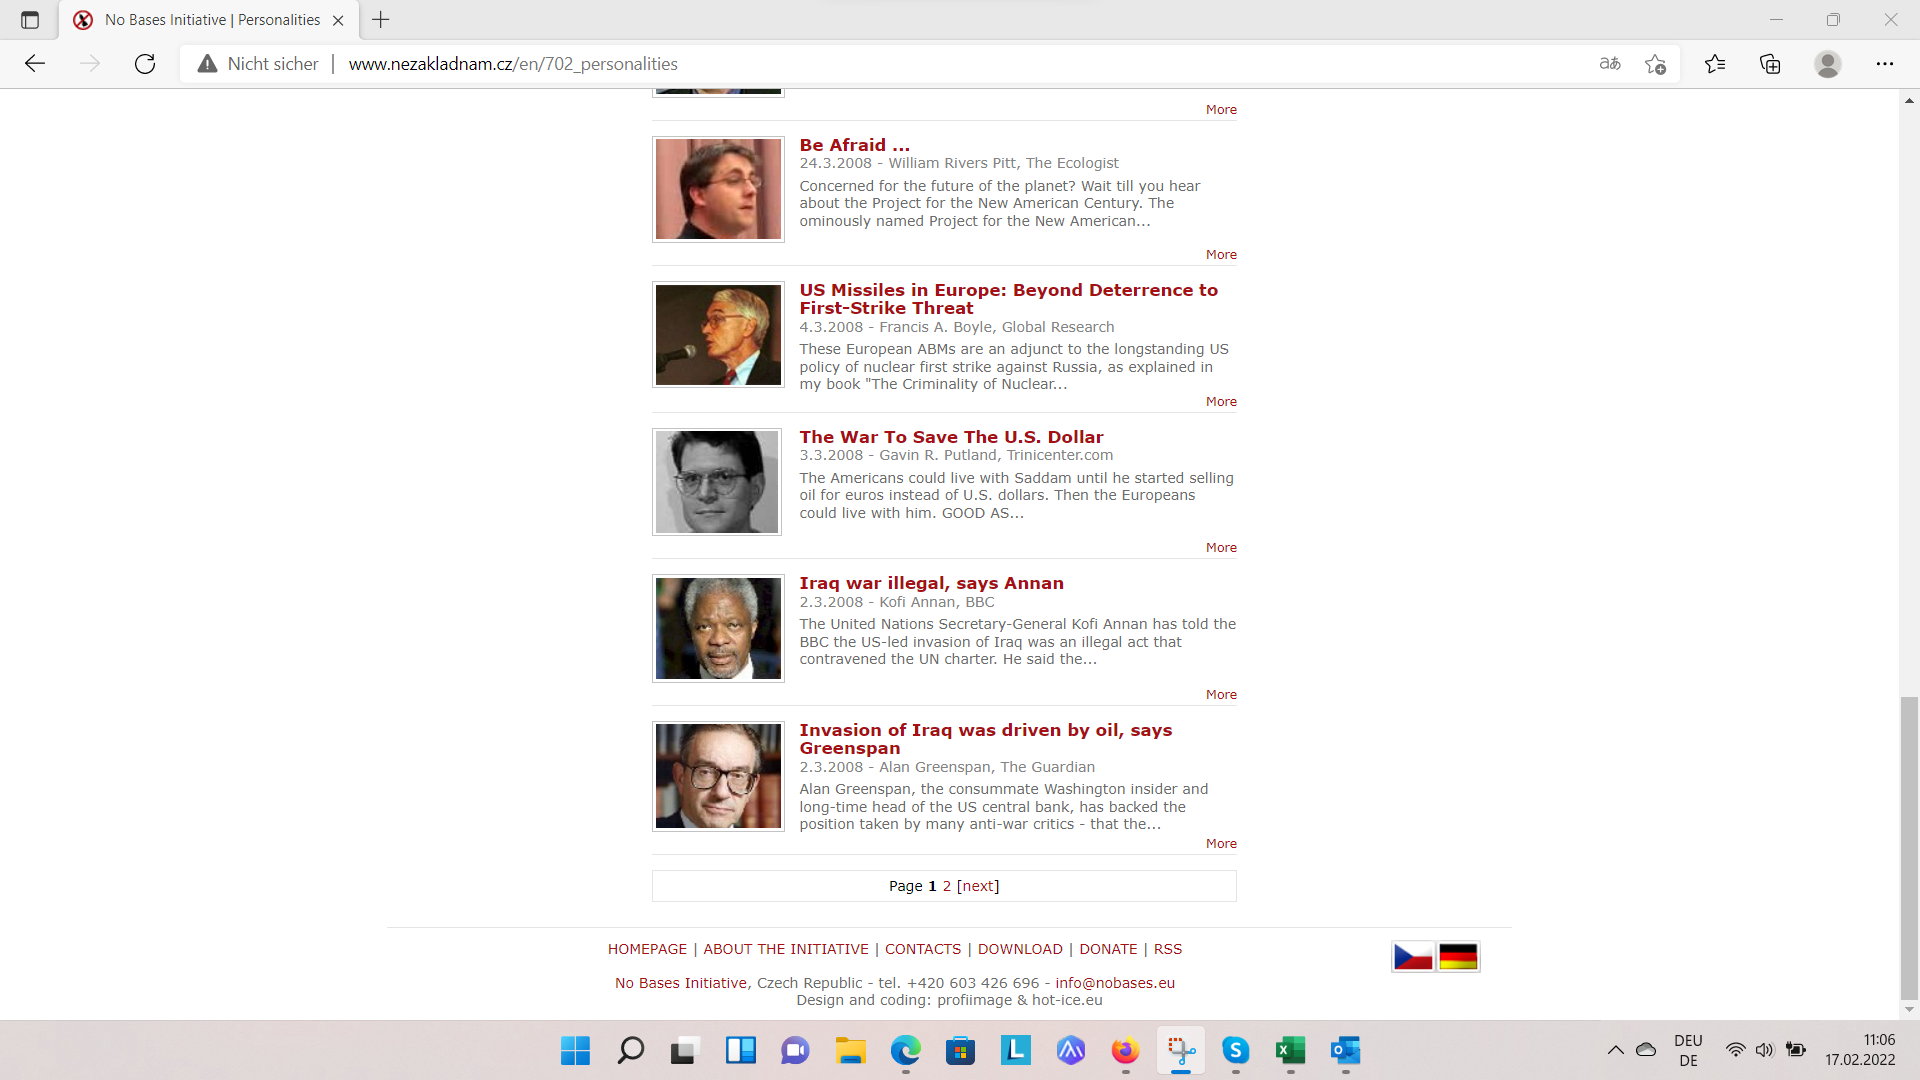Click William Rivers Pitt's photo thumbnail

point(718,189)
